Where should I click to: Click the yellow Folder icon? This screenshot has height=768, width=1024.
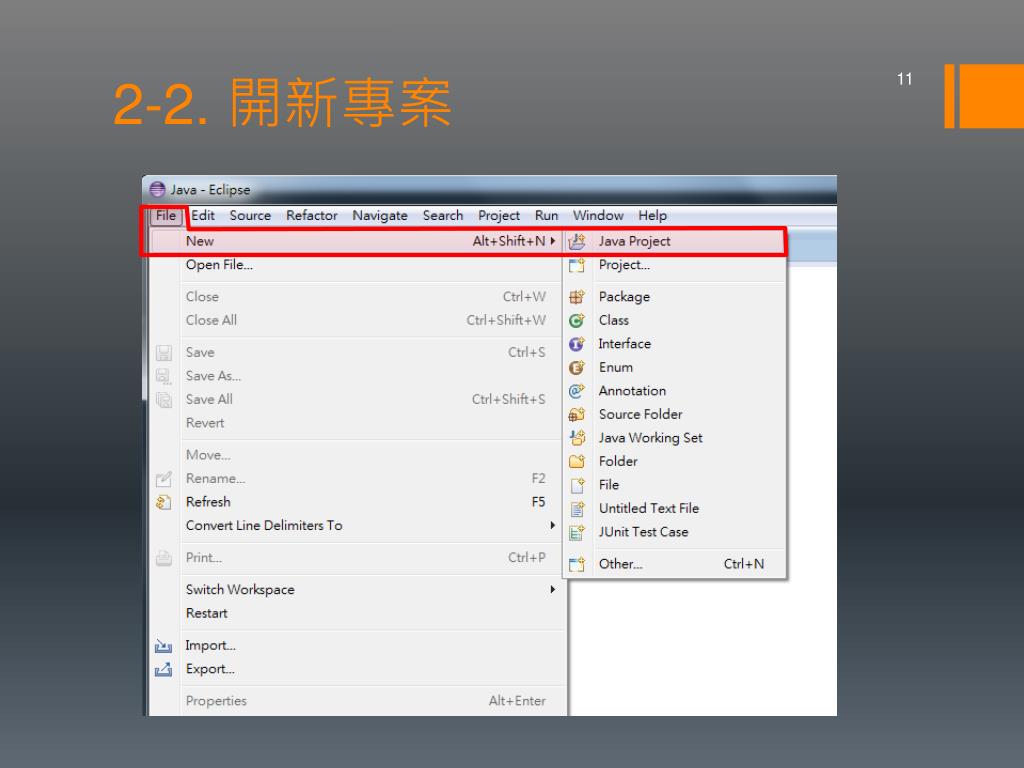pyautogui.click(x=577, y=462)
